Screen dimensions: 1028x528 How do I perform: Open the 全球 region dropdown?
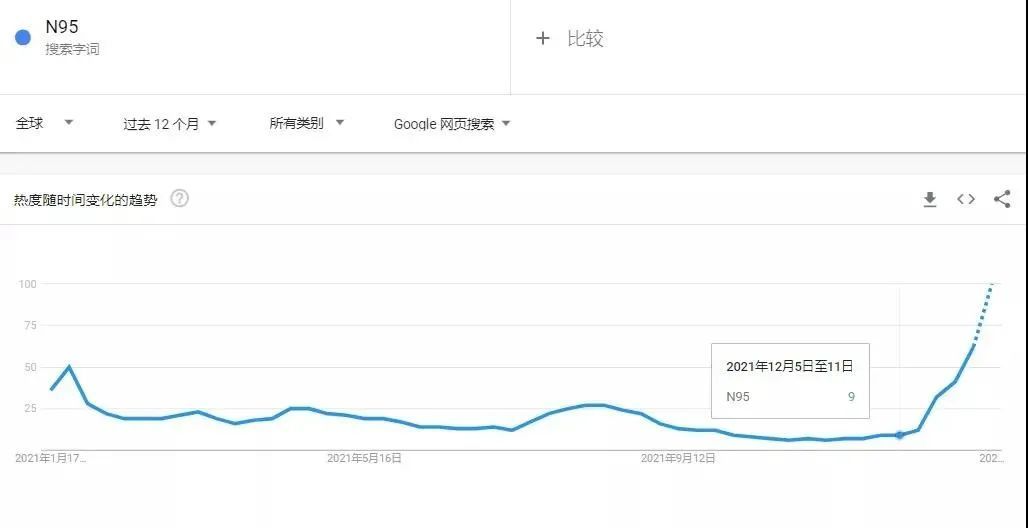click(x=45, y=123)
